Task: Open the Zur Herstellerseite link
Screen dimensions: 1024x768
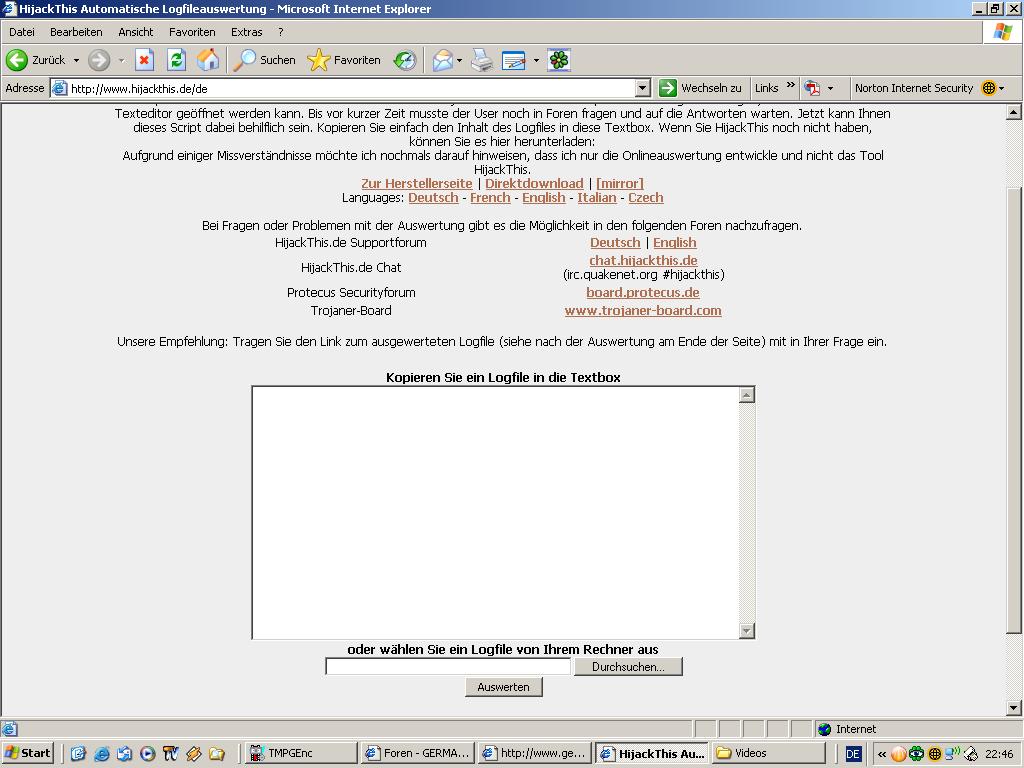Action: pos(417,184)
